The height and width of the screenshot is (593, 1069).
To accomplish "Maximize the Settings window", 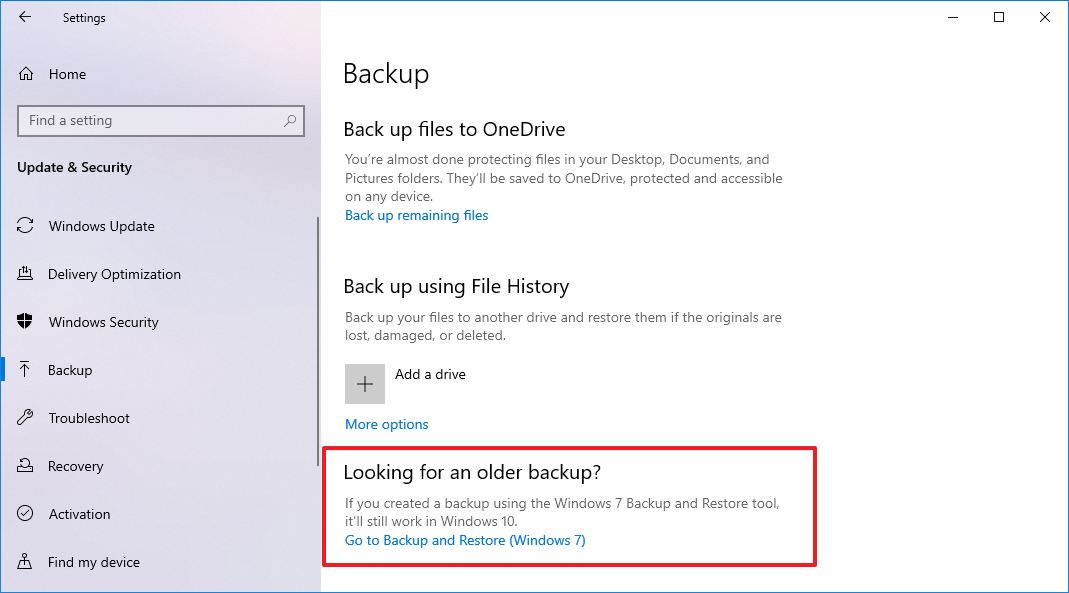I will 998,17.
